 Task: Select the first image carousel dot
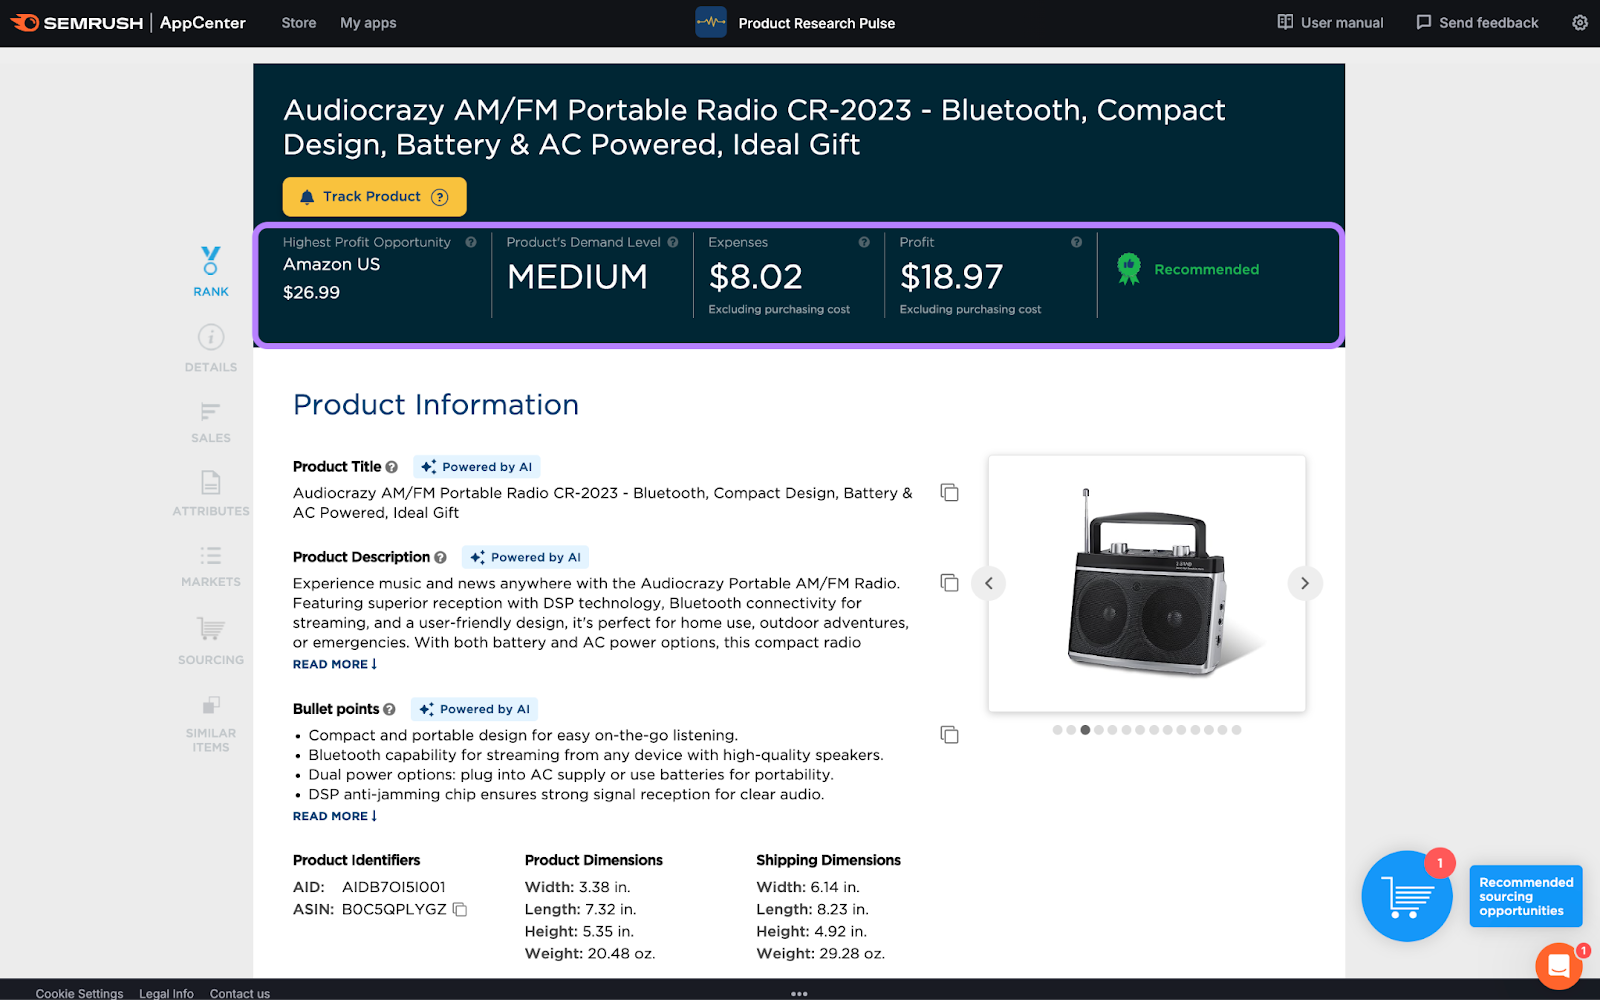pos(1057,730)
